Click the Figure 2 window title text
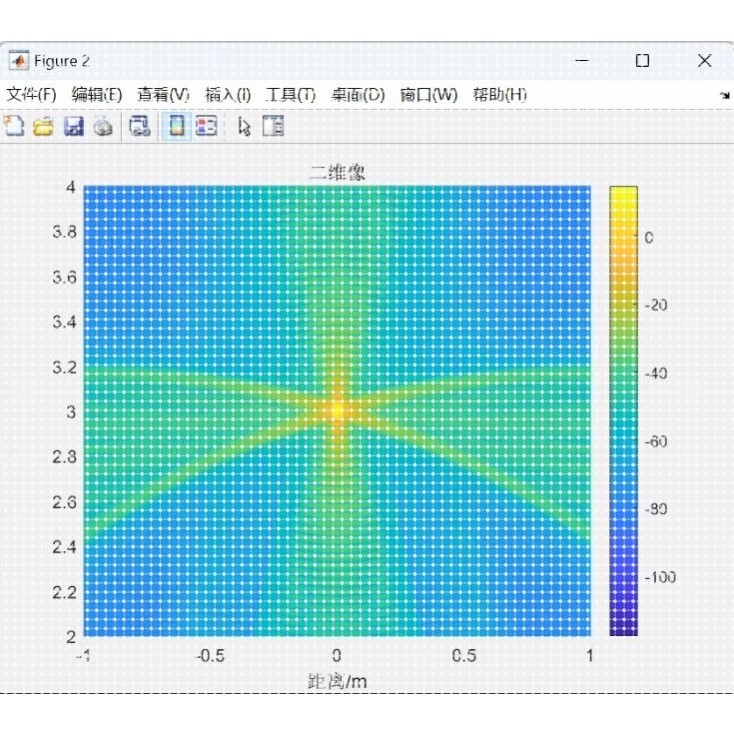This screenshot has width=734, height=734. [x=61, y=61]
